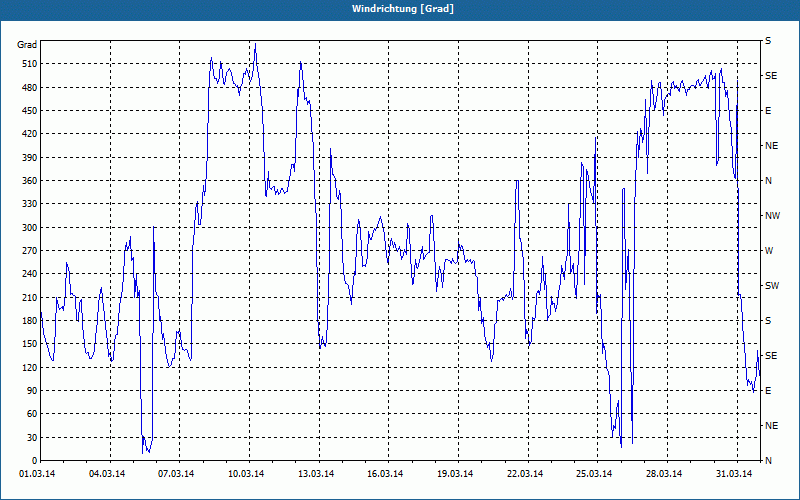Select the 240 y-axis value
The height and width of the screenshot is (500, 800).
click(x=30, y=274)
